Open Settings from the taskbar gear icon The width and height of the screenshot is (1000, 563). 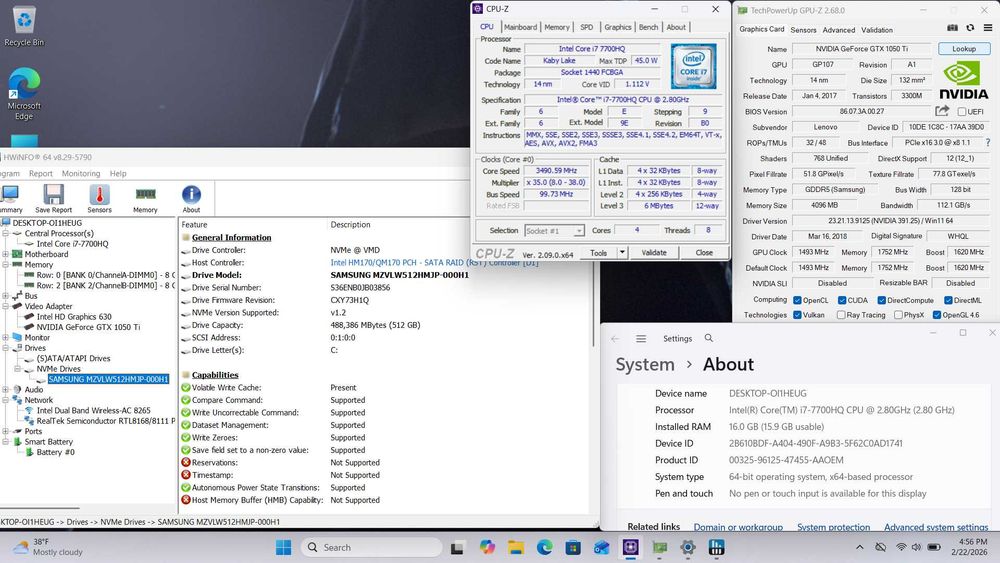pyautogui.click(x=688, y=547)
